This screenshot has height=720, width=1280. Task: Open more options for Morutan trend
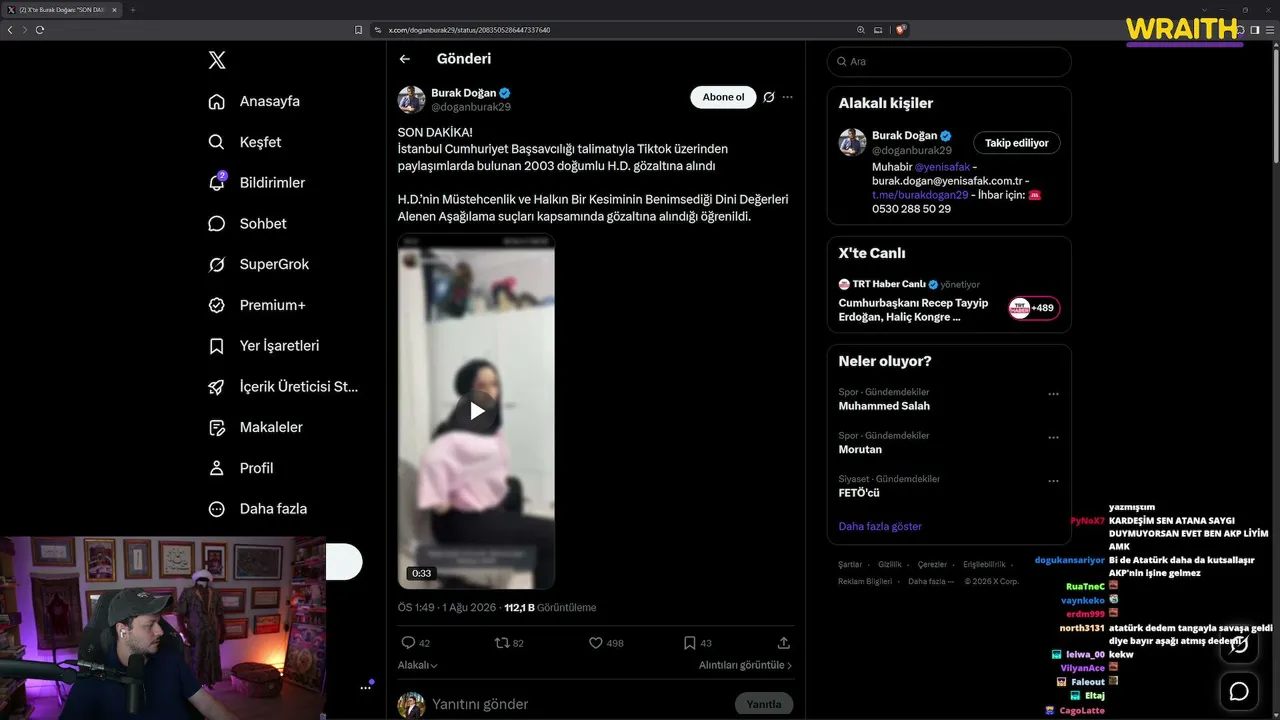click(x=1053, y=437)
